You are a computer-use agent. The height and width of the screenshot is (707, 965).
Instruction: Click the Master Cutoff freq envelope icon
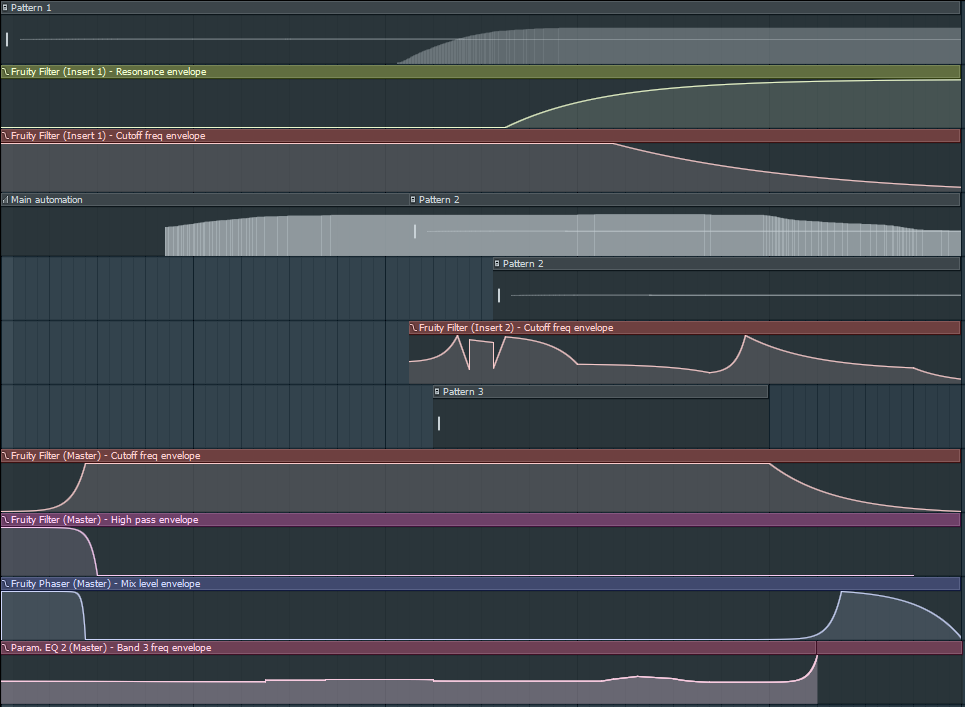pos(5,456)
